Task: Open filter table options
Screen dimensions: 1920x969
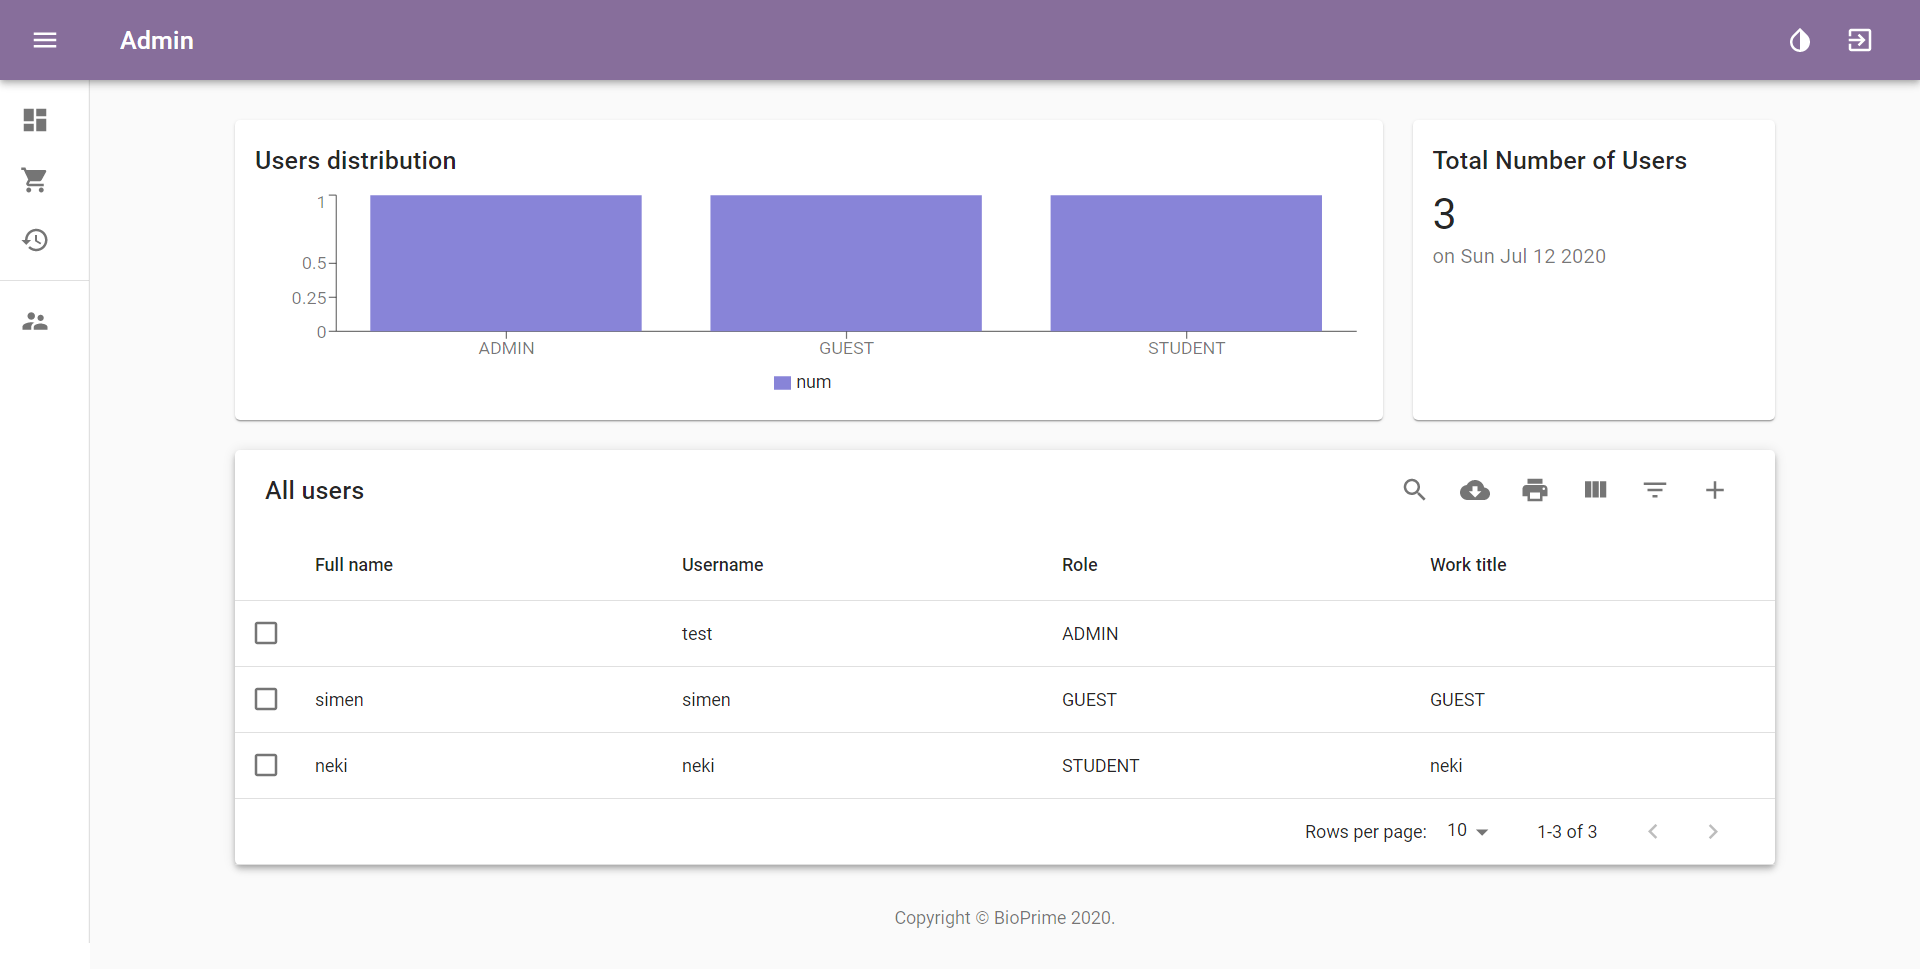Action: pyautogui.click(x=1655, y=490)
